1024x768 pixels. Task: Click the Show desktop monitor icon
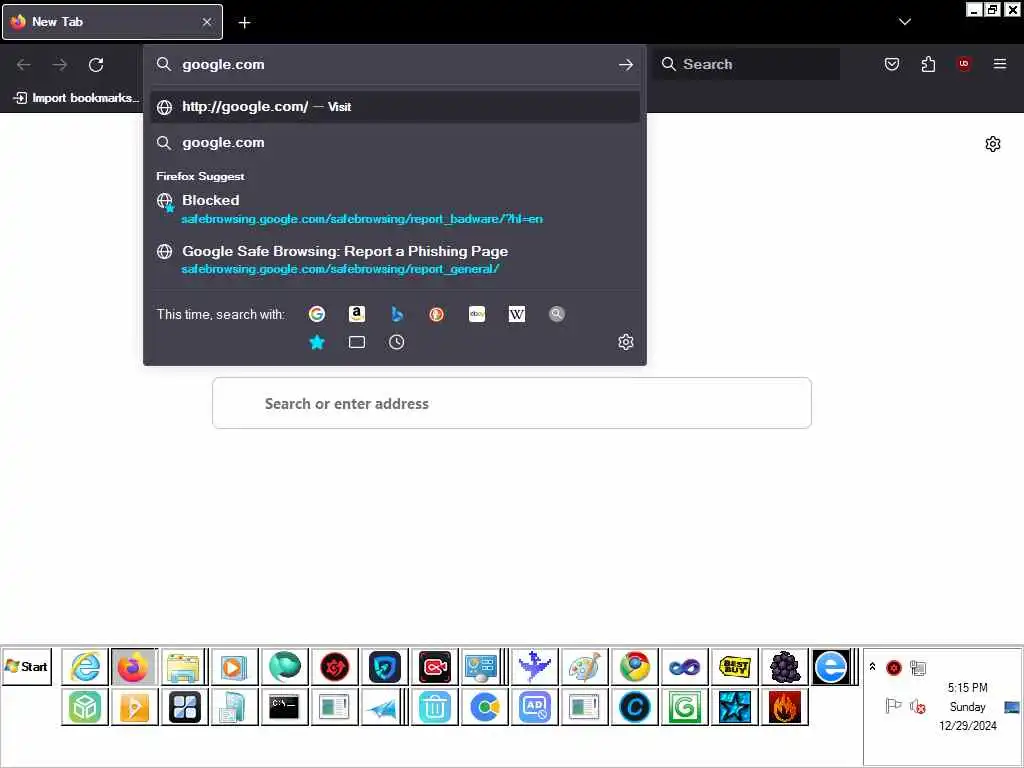click(x=1012, y=707)
